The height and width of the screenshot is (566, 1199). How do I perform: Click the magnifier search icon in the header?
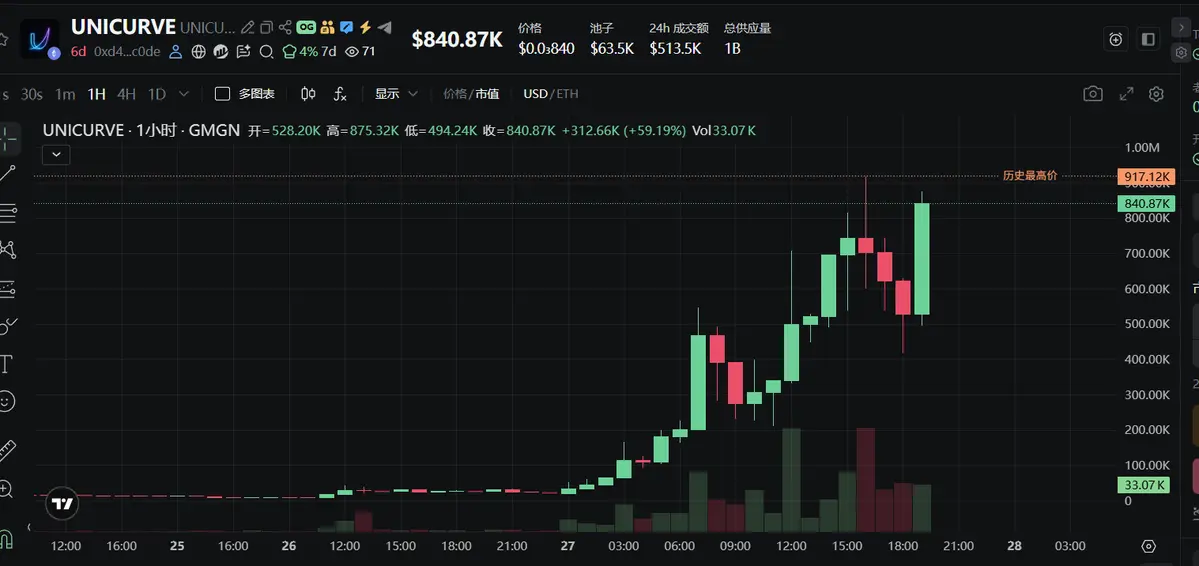pos(266,52)
